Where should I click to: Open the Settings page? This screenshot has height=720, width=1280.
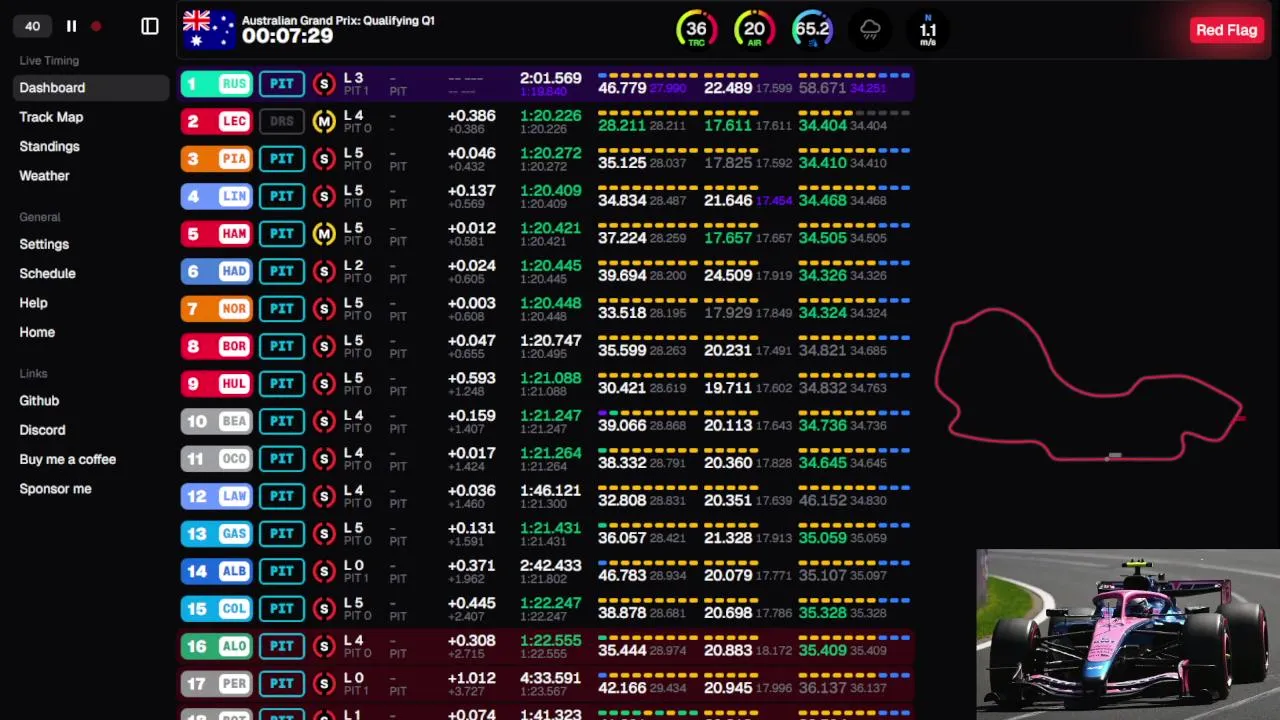[x=44, y=244]
